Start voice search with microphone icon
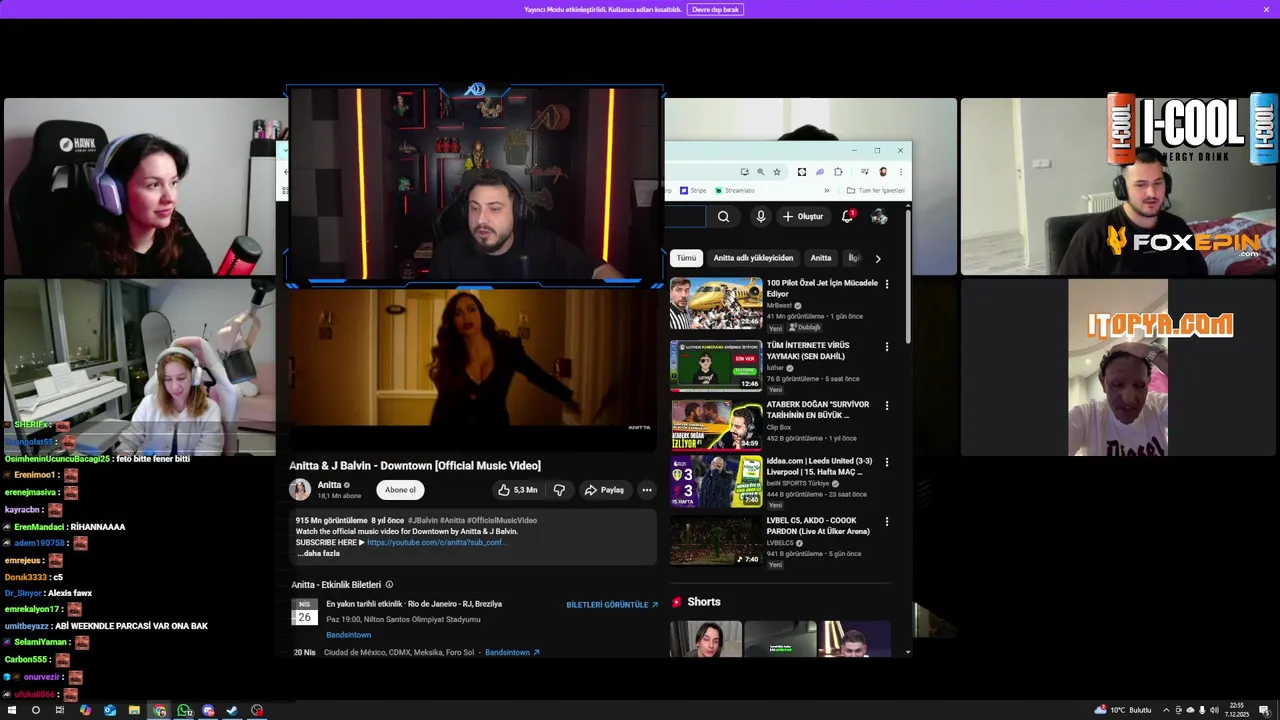Screen dimensions: 1280x720 (761, 216)
